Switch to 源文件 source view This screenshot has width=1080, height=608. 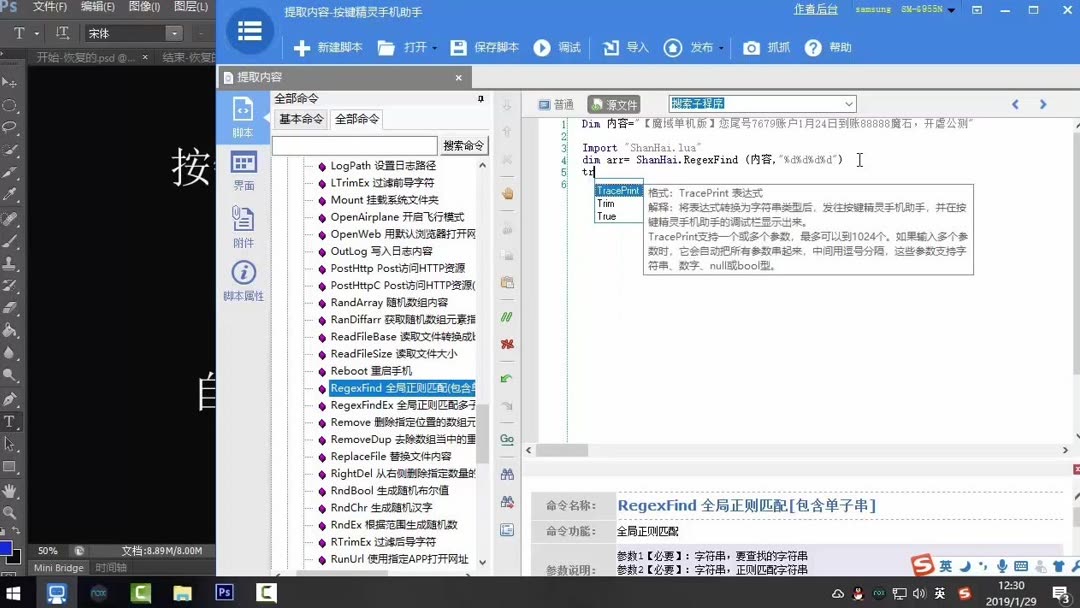point(611,103)
